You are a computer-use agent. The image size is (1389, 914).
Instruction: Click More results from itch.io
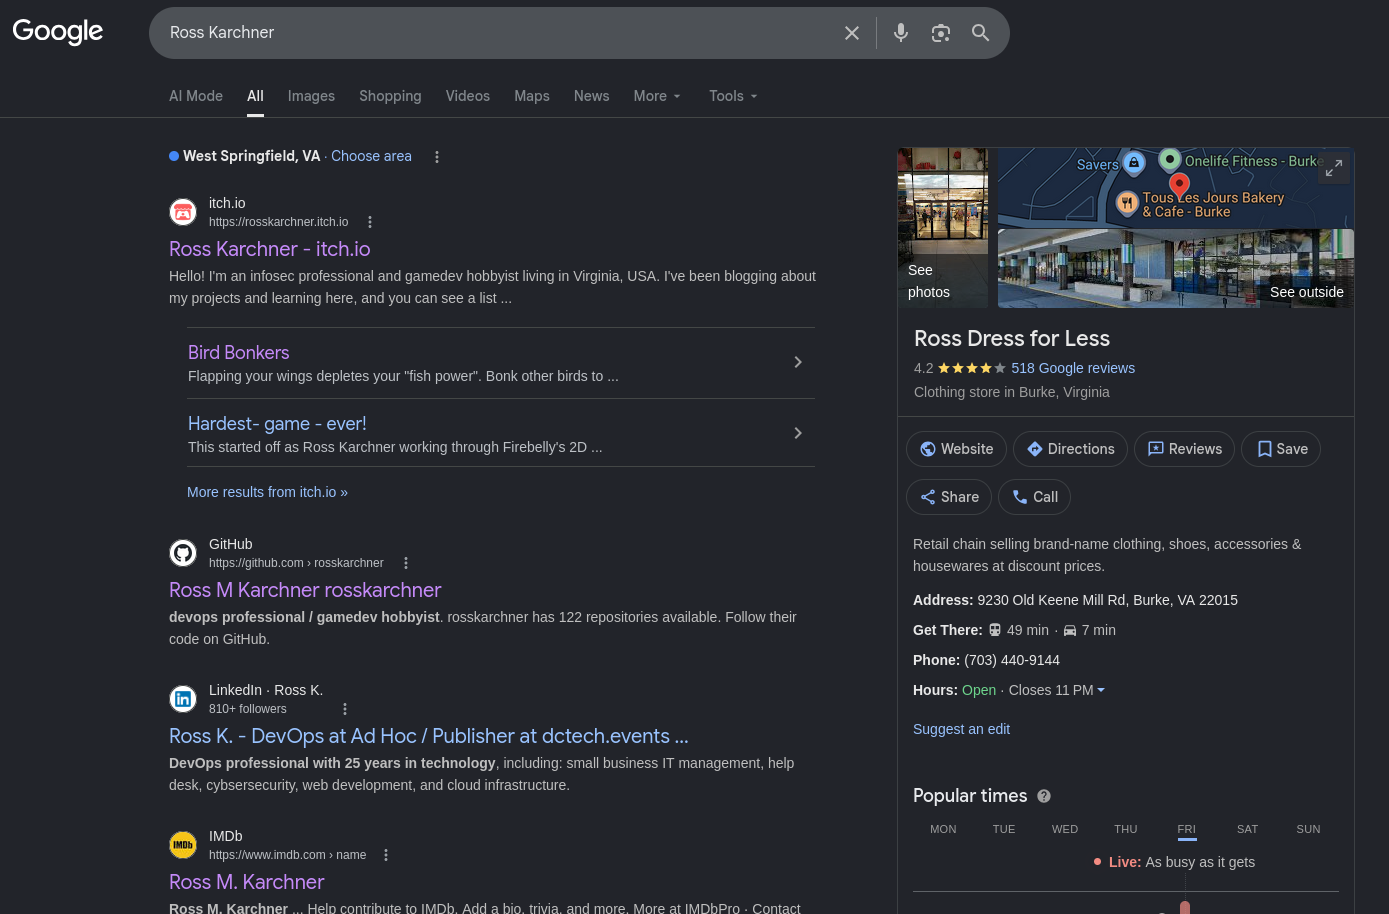[x=267, y=492]
